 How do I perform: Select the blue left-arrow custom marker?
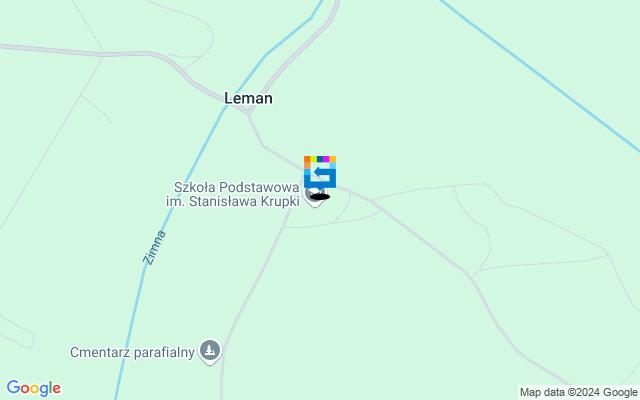pyautogui.click(x=320, y=172)
